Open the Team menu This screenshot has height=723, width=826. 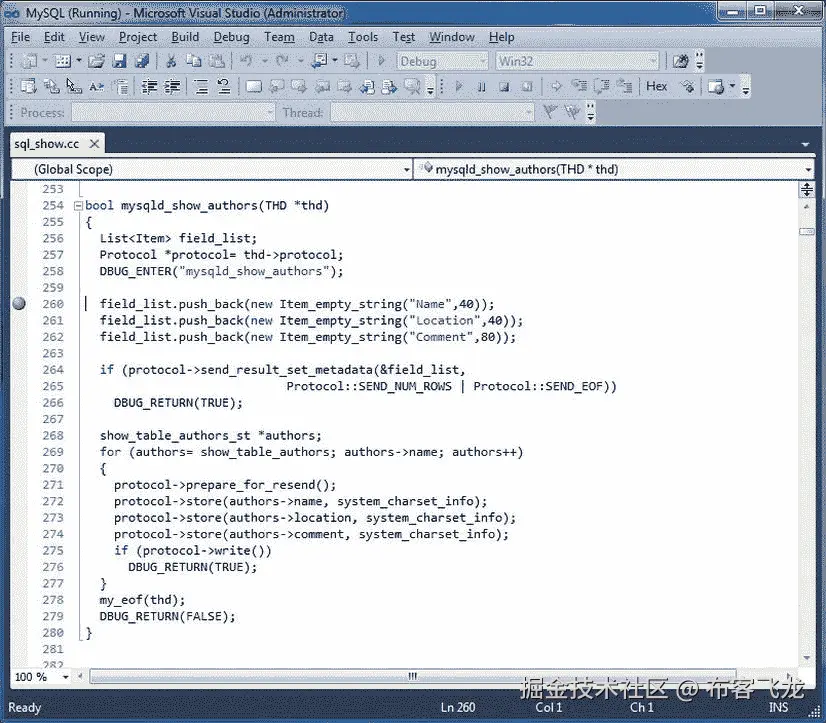point(279,37)
